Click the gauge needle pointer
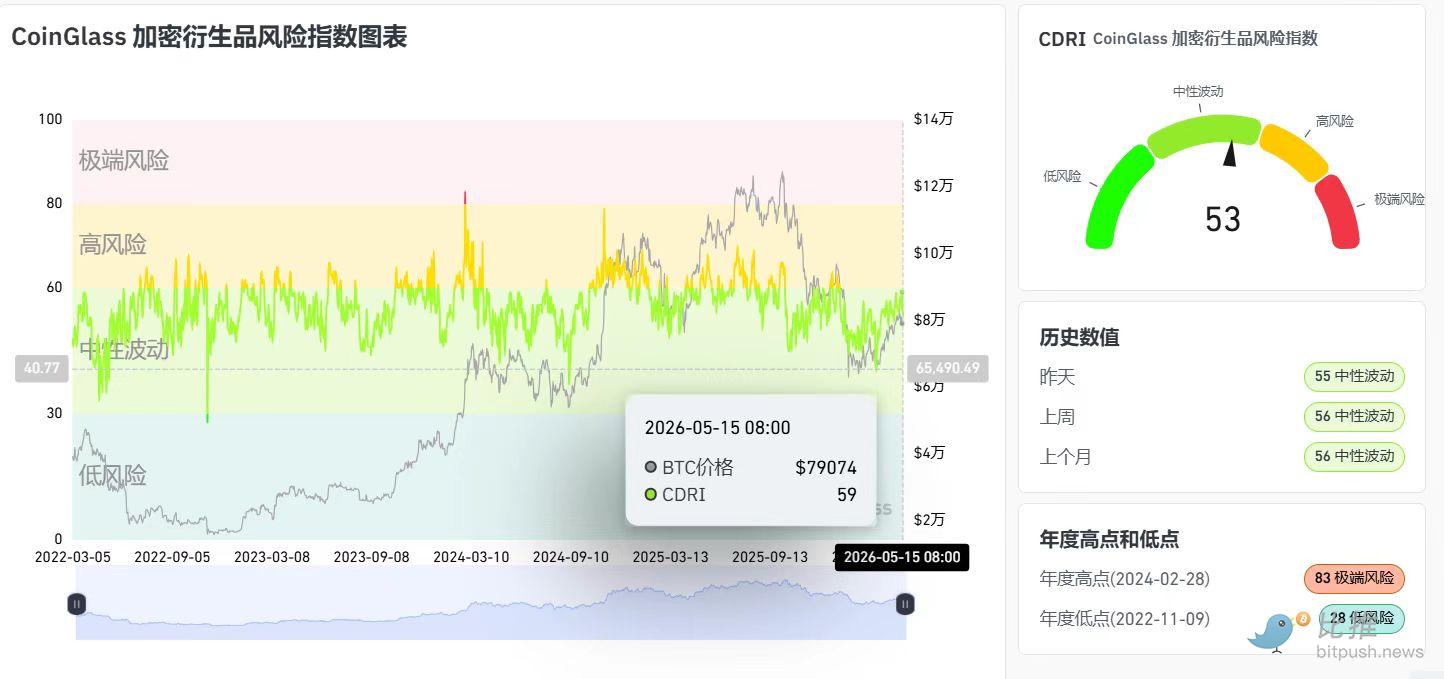 coord(1231,152)
